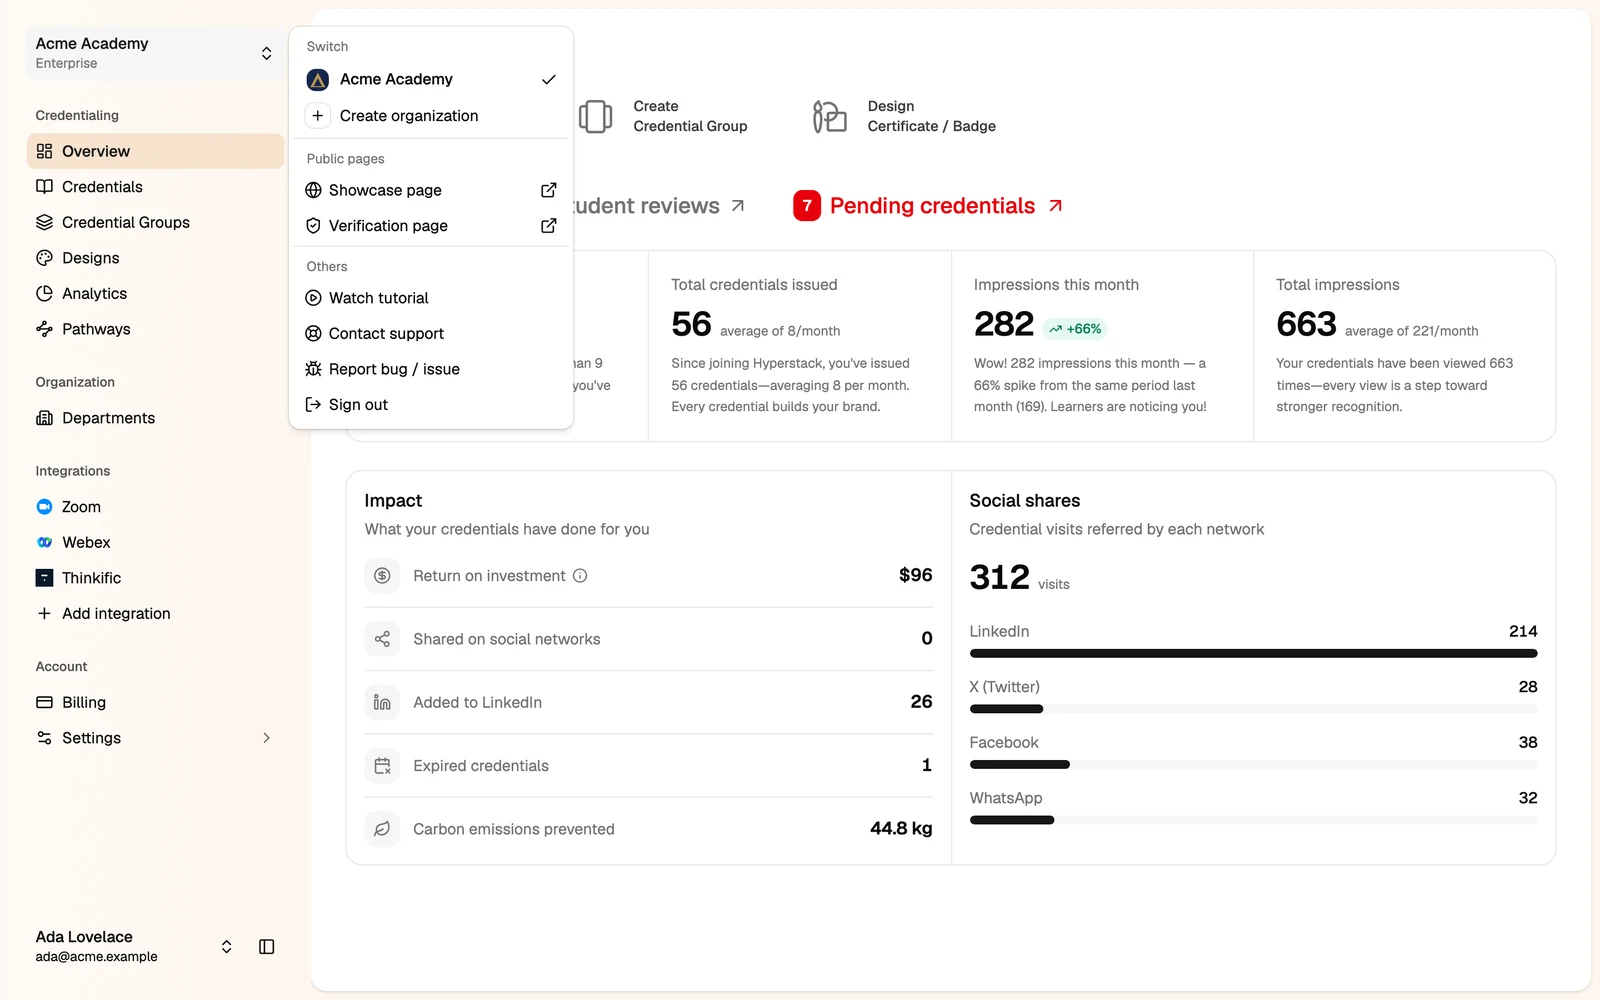Open the Zoom integration
This screenshot has height=1000, width=1600.
coord(155,507)
